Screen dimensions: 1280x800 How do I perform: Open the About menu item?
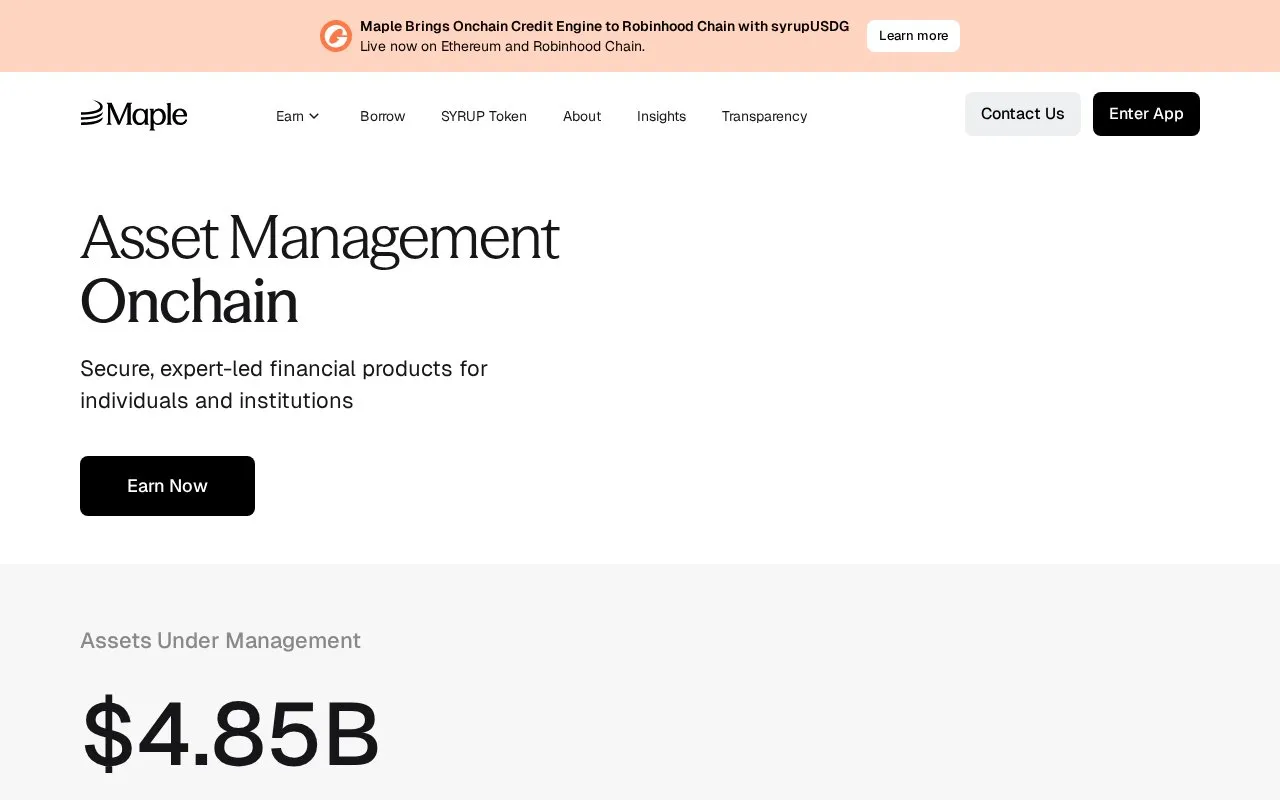point(582,116)
